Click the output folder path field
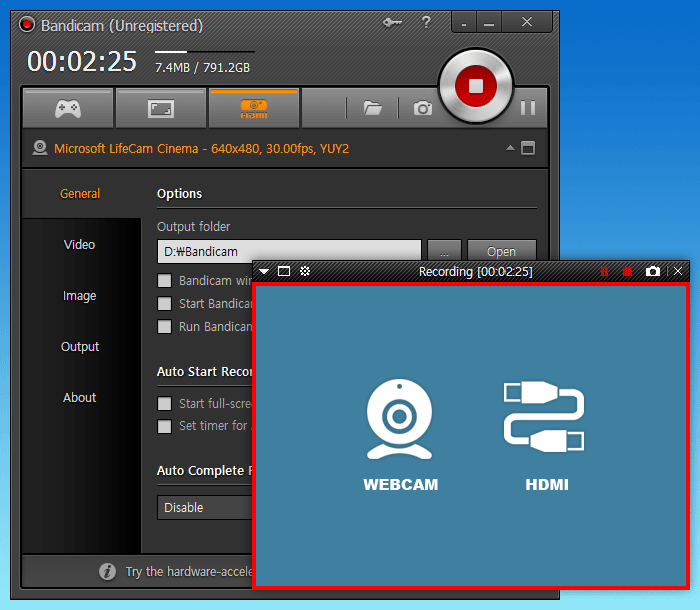 [289, 251]
